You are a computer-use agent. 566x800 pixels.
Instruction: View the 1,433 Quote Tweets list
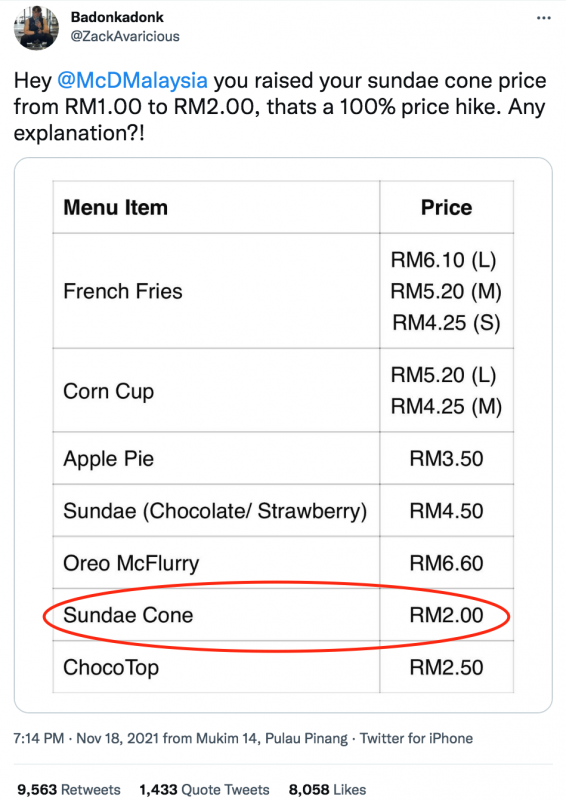204,789
